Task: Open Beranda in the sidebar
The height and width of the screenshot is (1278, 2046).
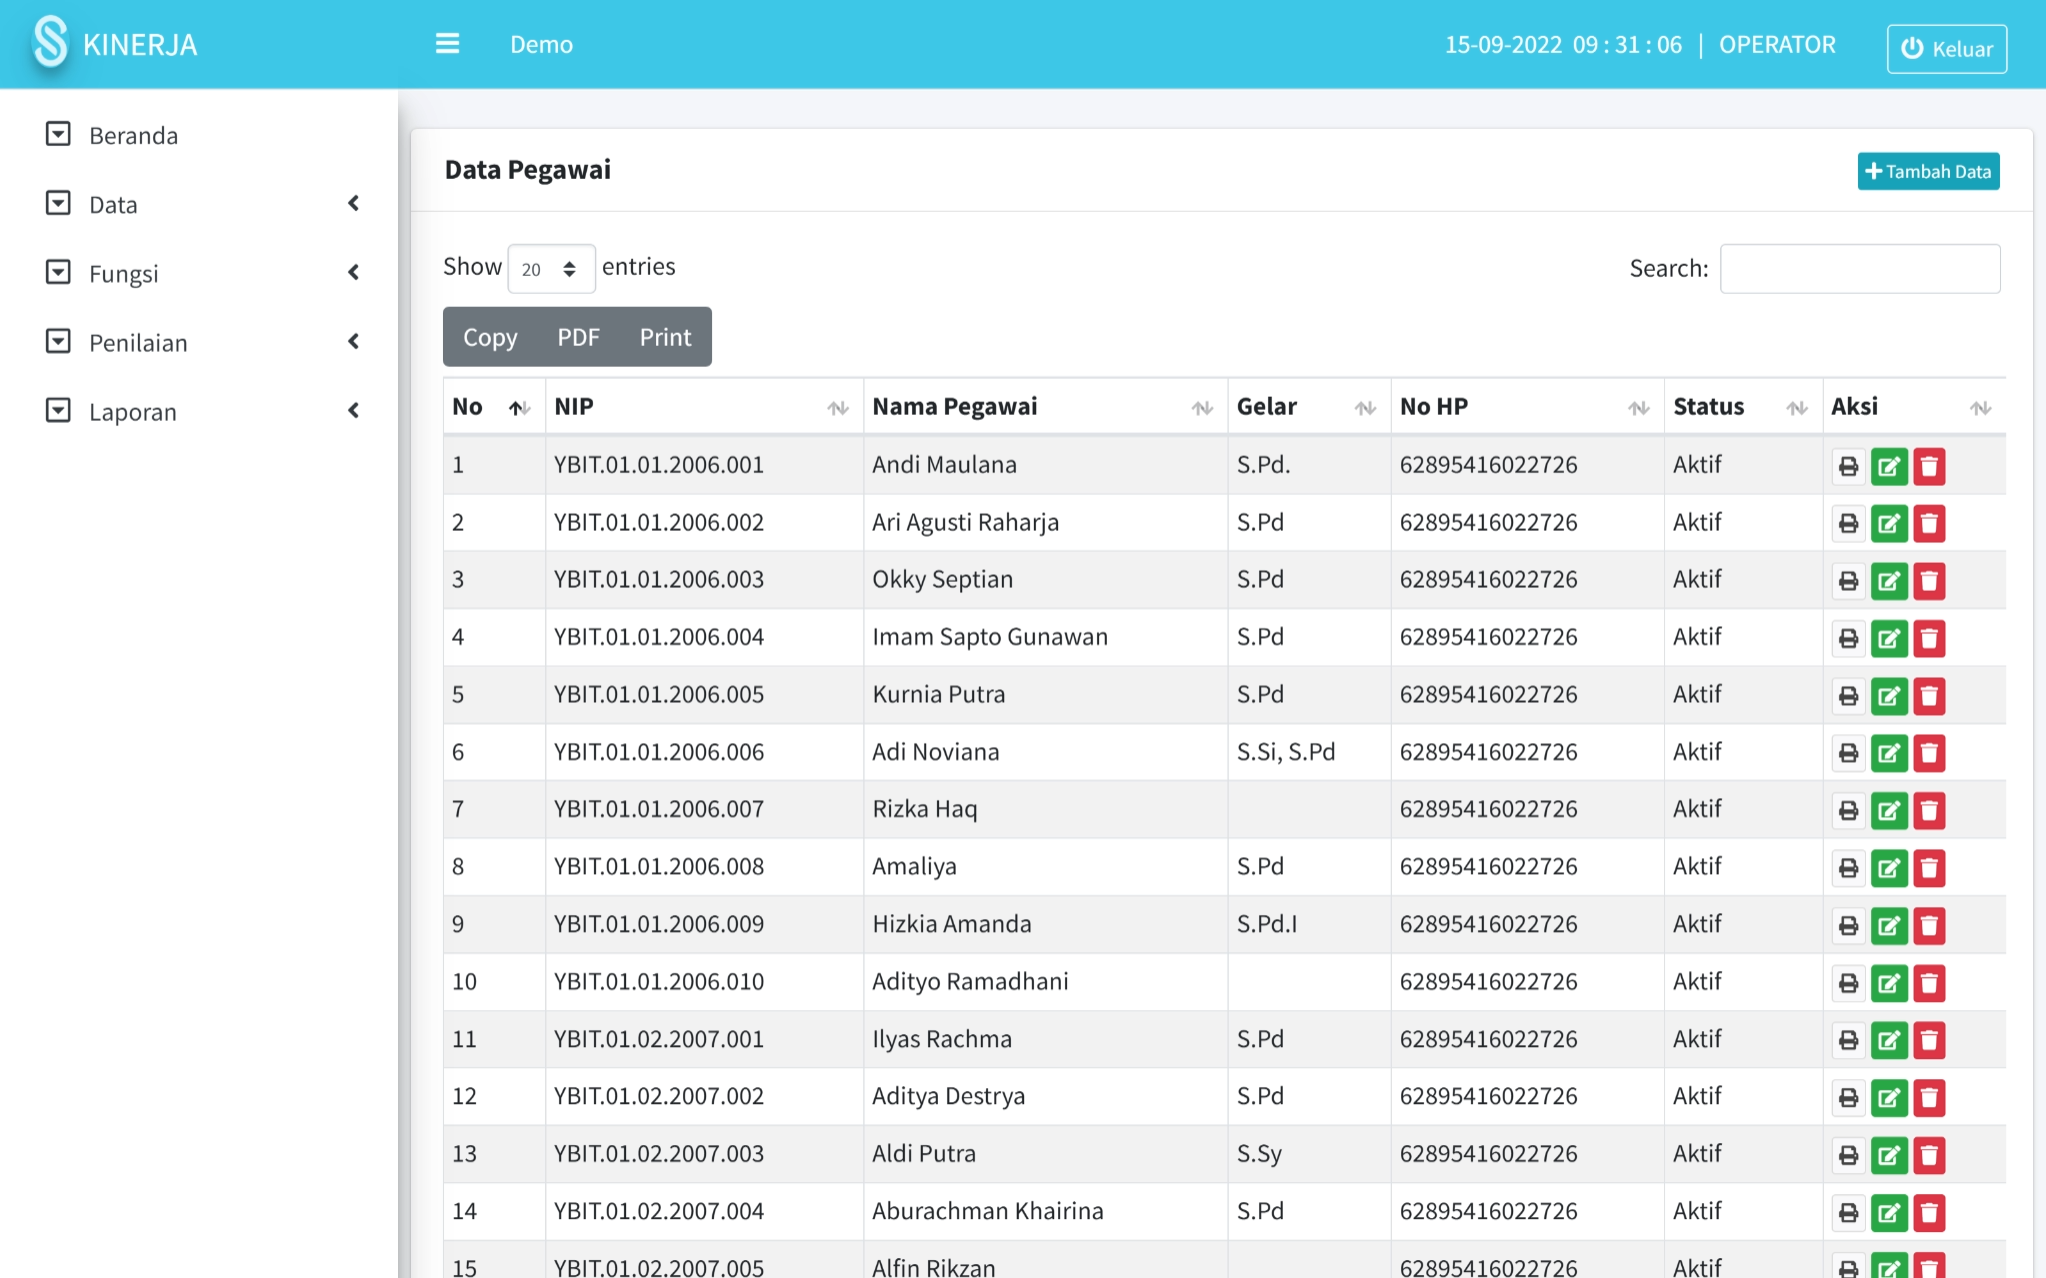Action: pos(133,135)
